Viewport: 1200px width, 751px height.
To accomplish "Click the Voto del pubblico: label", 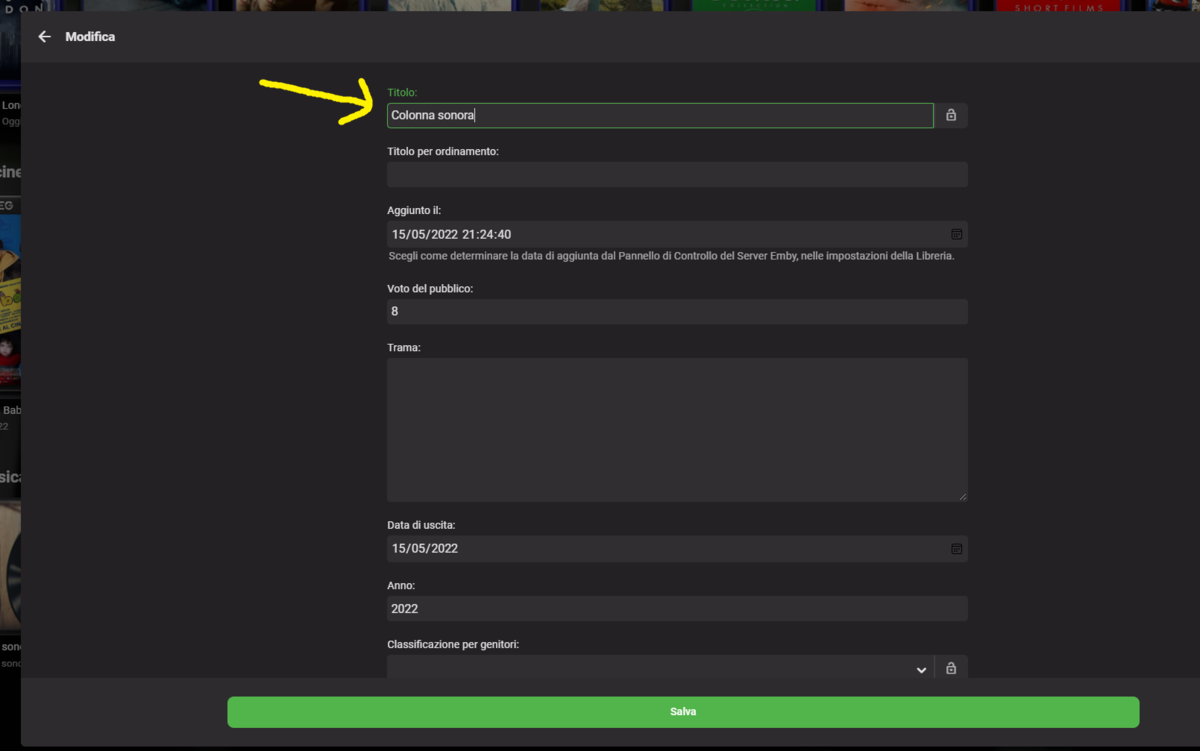I will (x=430, y=289).
